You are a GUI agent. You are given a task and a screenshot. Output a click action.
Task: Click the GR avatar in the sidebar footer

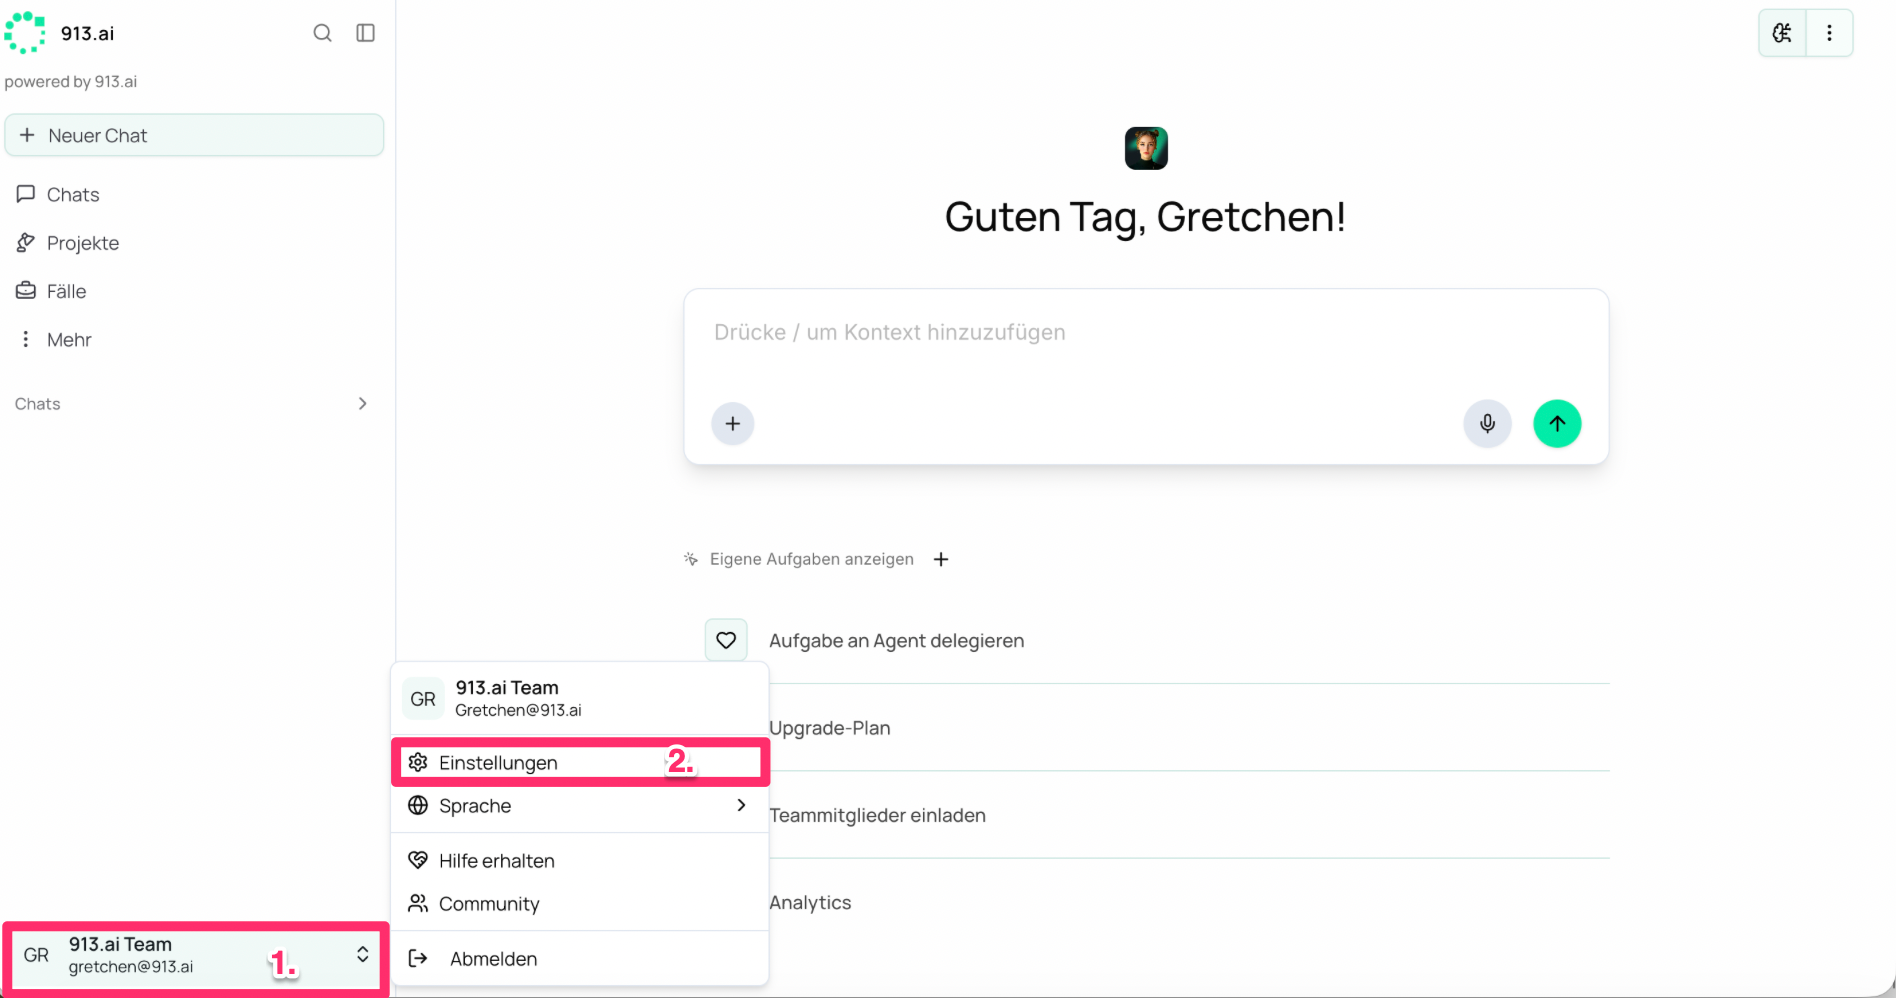tap(36, 955)
